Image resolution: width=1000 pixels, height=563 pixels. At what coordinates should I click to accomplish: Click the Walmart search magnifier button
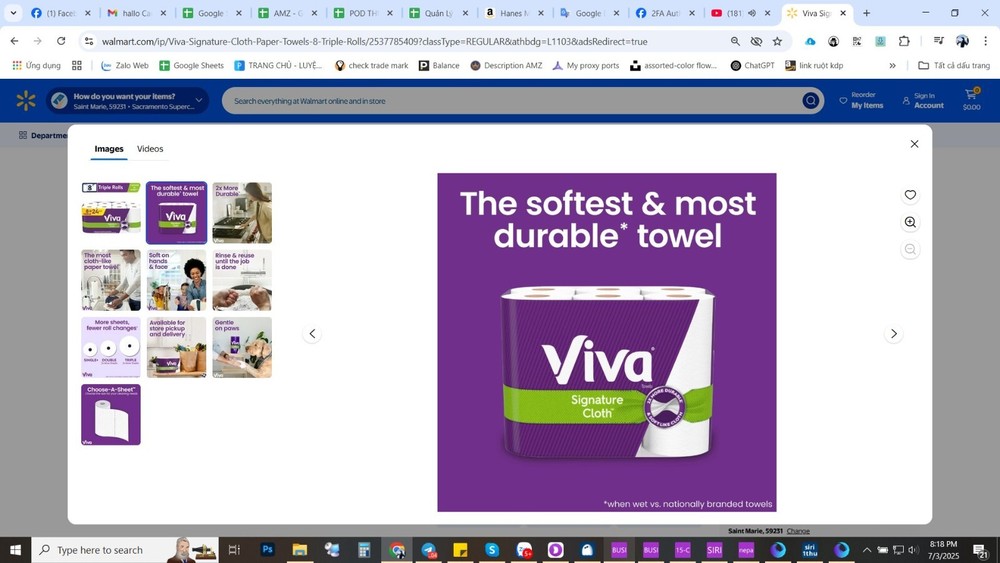810,101
